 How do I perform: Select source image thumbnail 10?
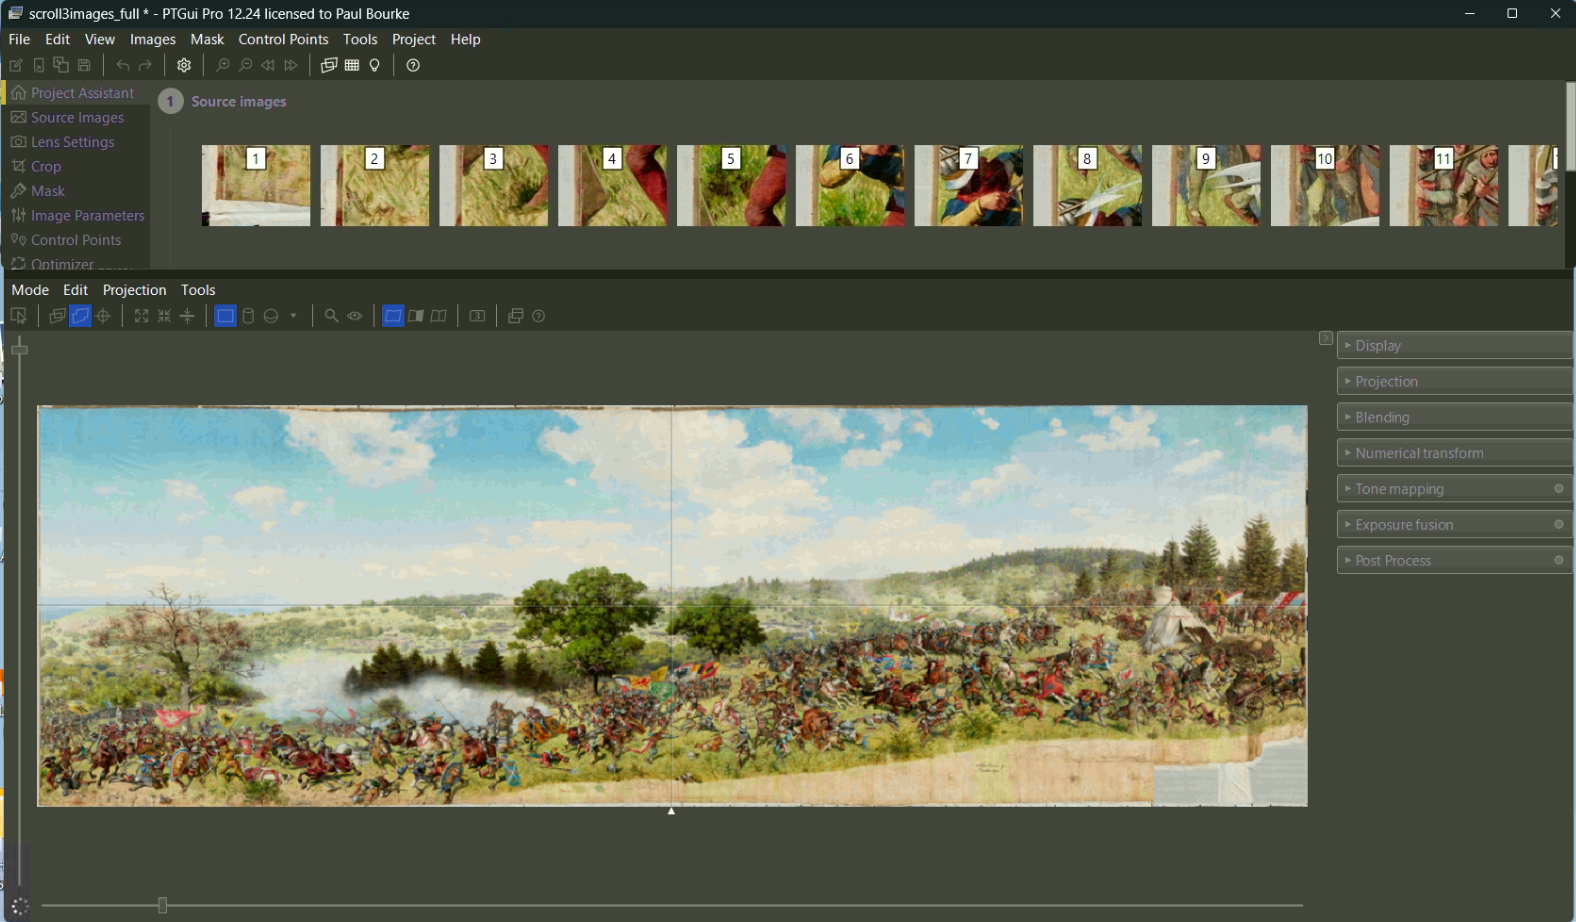pyautogui.click(x=1325, y=186)
